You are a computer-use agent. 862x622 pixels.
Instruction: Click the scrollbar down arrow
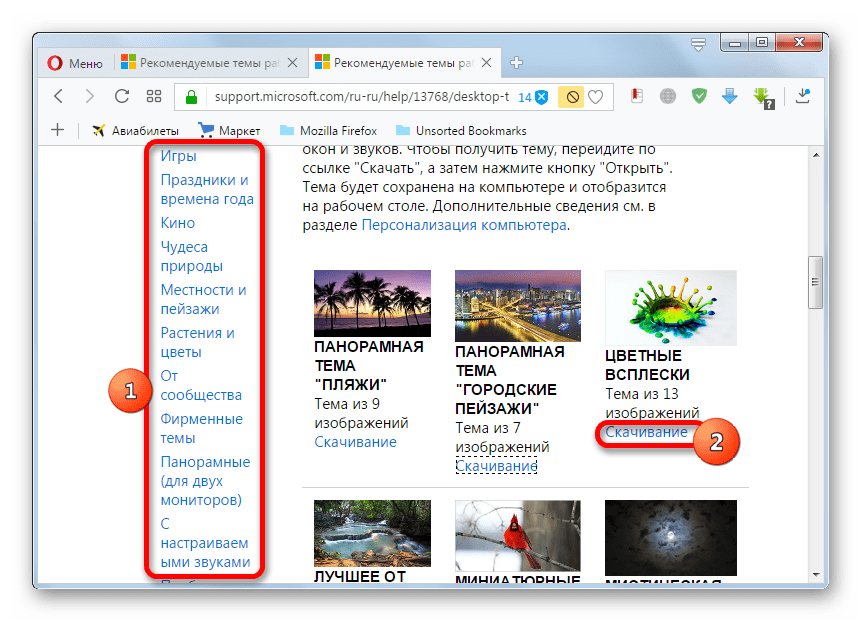pyautogui.click(x=816, y=575)
